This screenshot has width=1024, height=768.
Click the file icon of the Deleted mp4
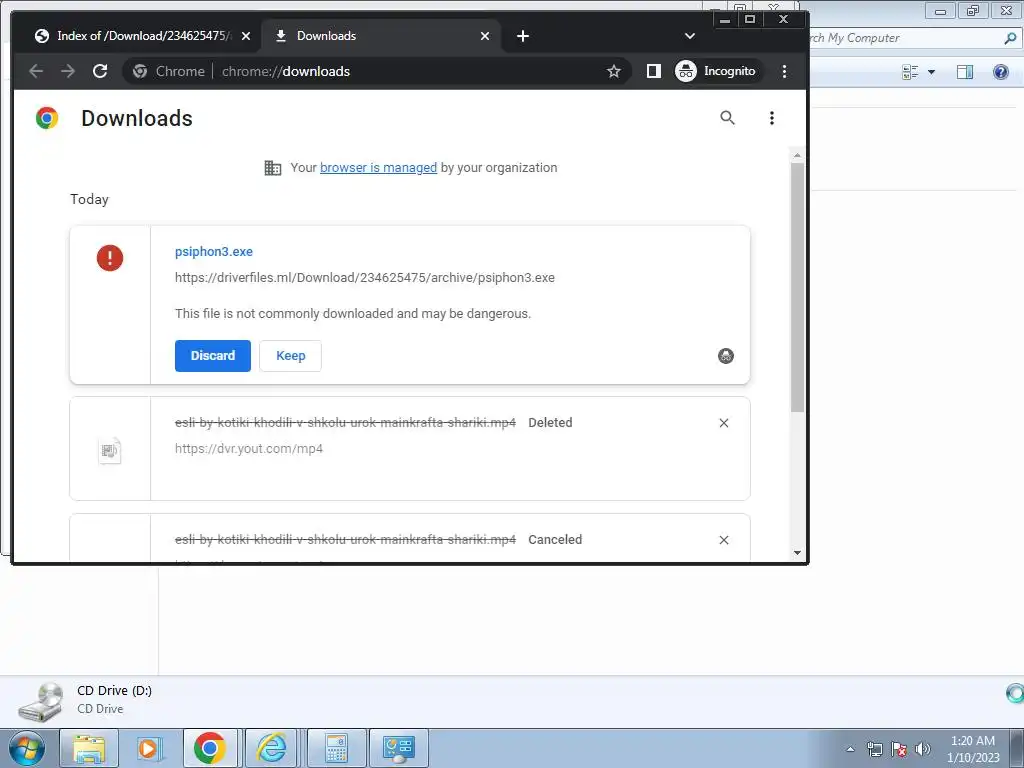110,451
